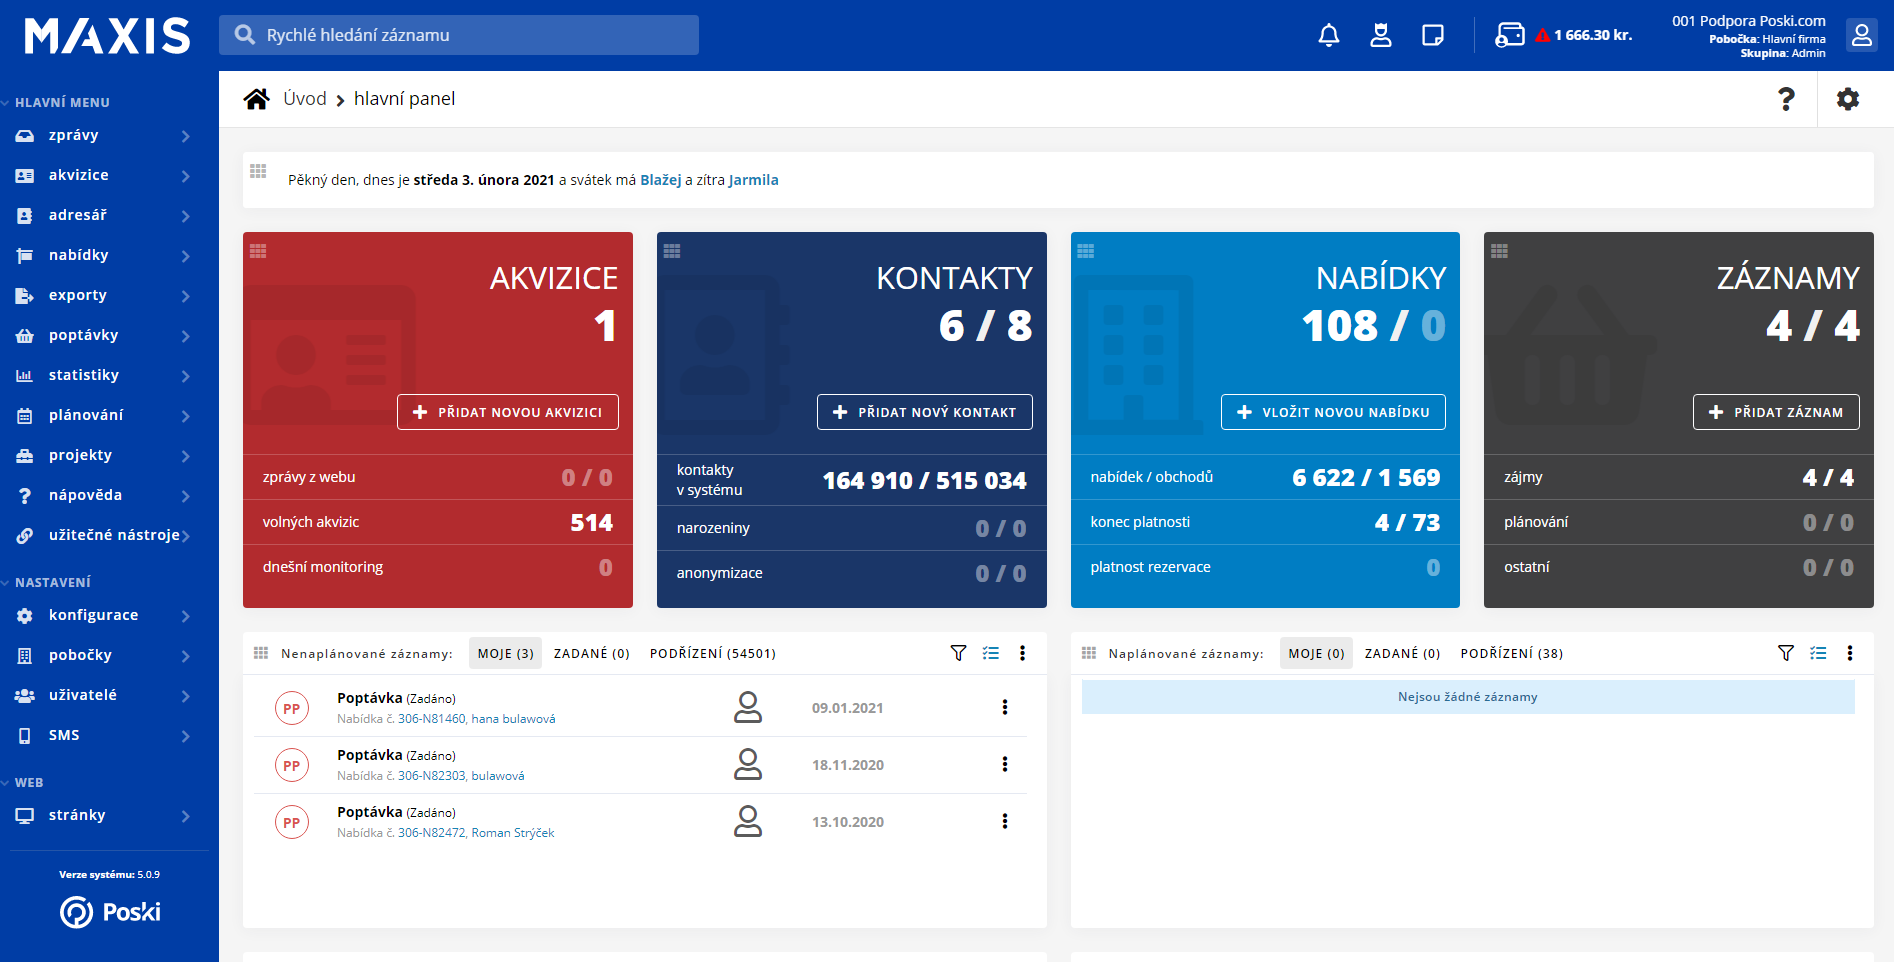Click the Úvod breadcrumb

305,99
